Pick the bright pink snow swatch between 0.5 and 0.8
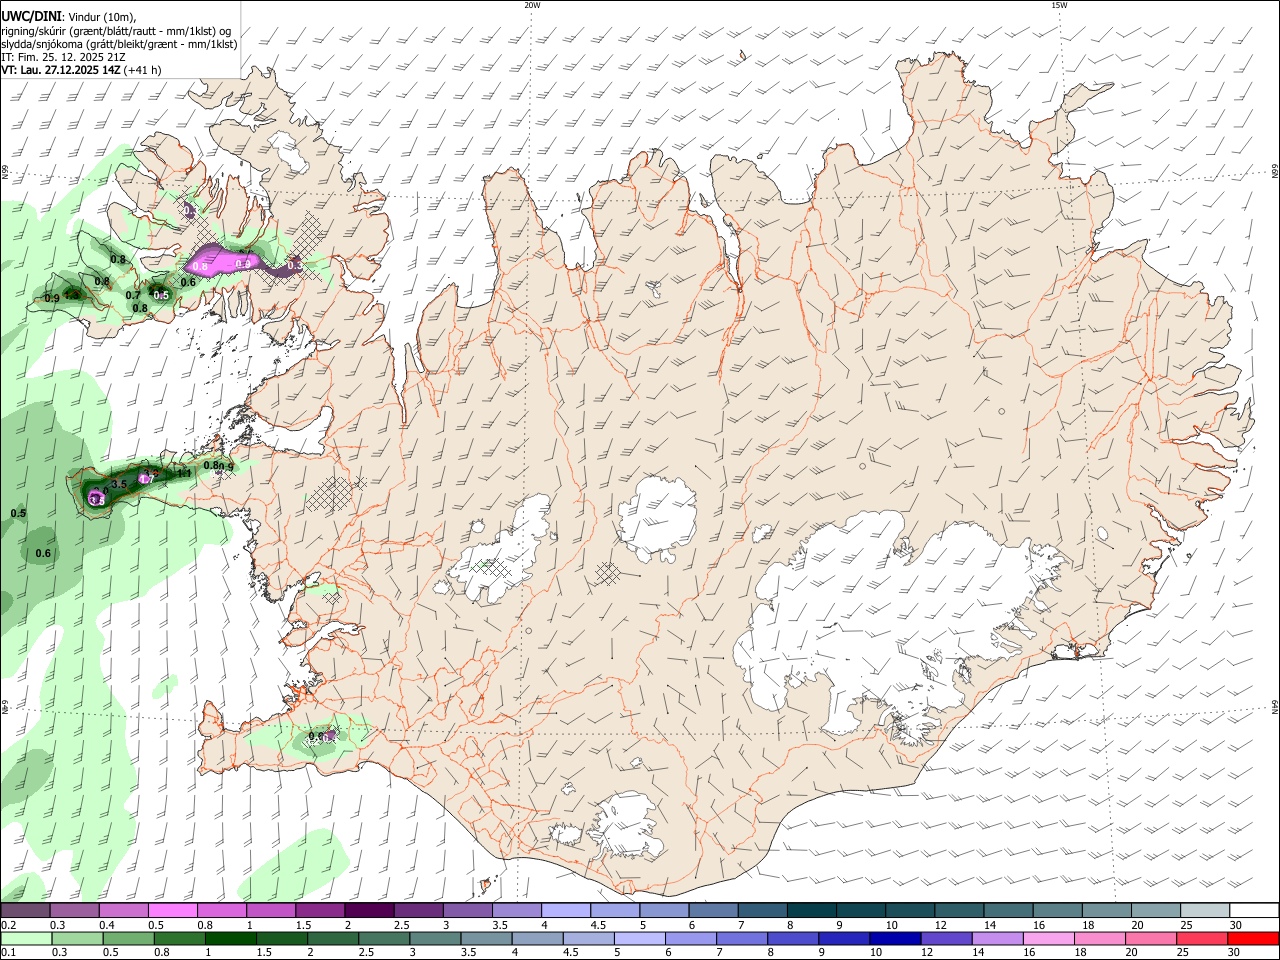1280x960 pixels. [x=172, y=911]
